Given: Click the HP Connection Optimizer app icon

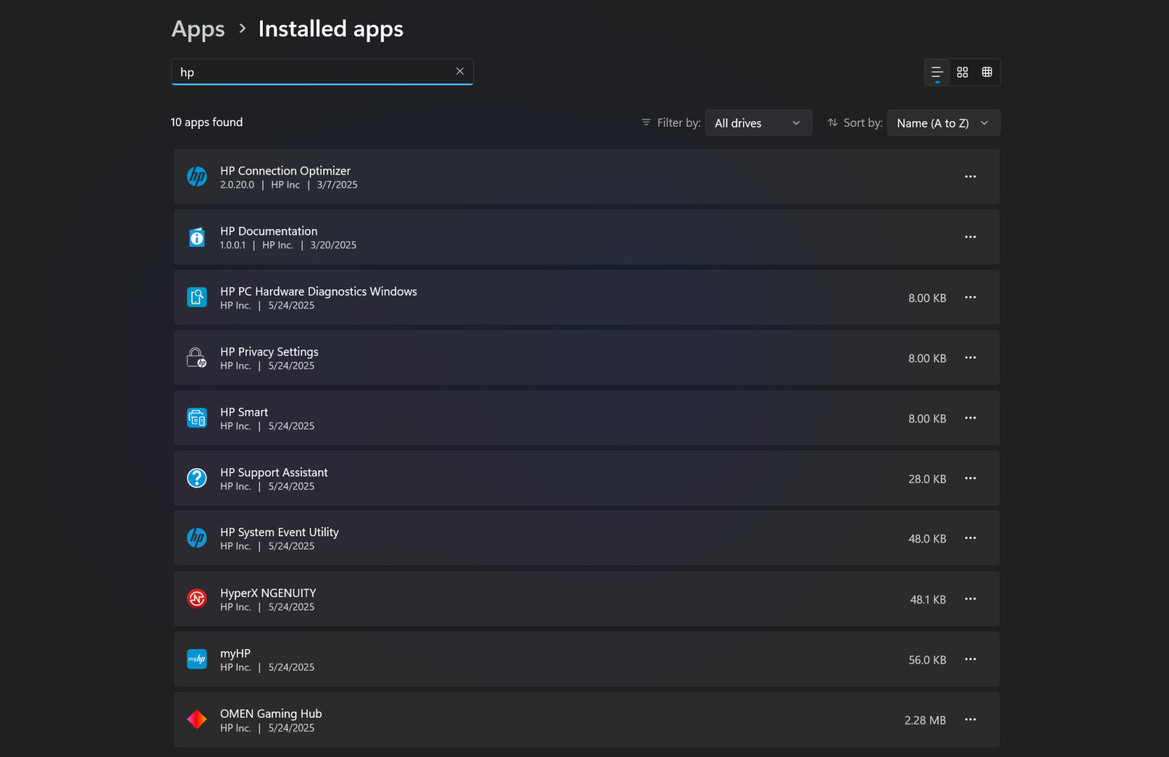Looking at the screenshot, I should click(x=197, y=177).
